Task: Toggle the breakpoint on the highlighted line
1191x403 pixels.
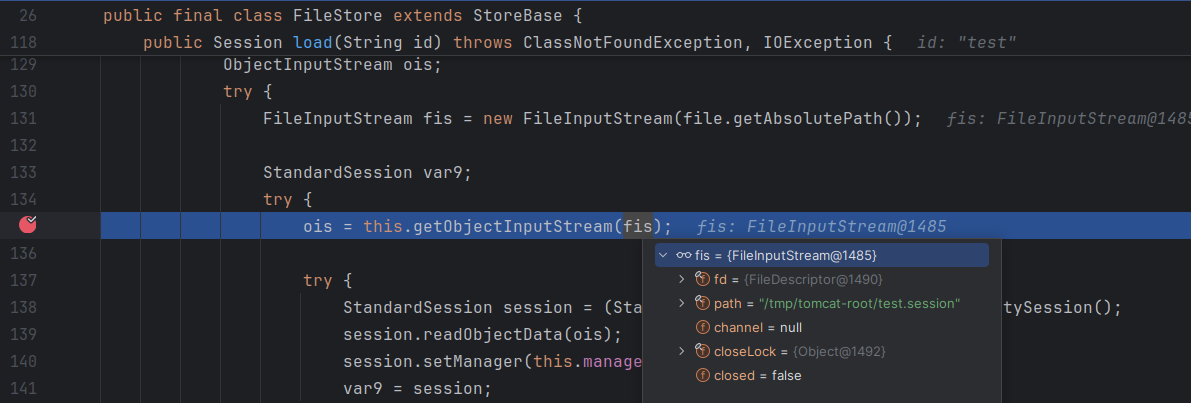Action: pos(28,224)
